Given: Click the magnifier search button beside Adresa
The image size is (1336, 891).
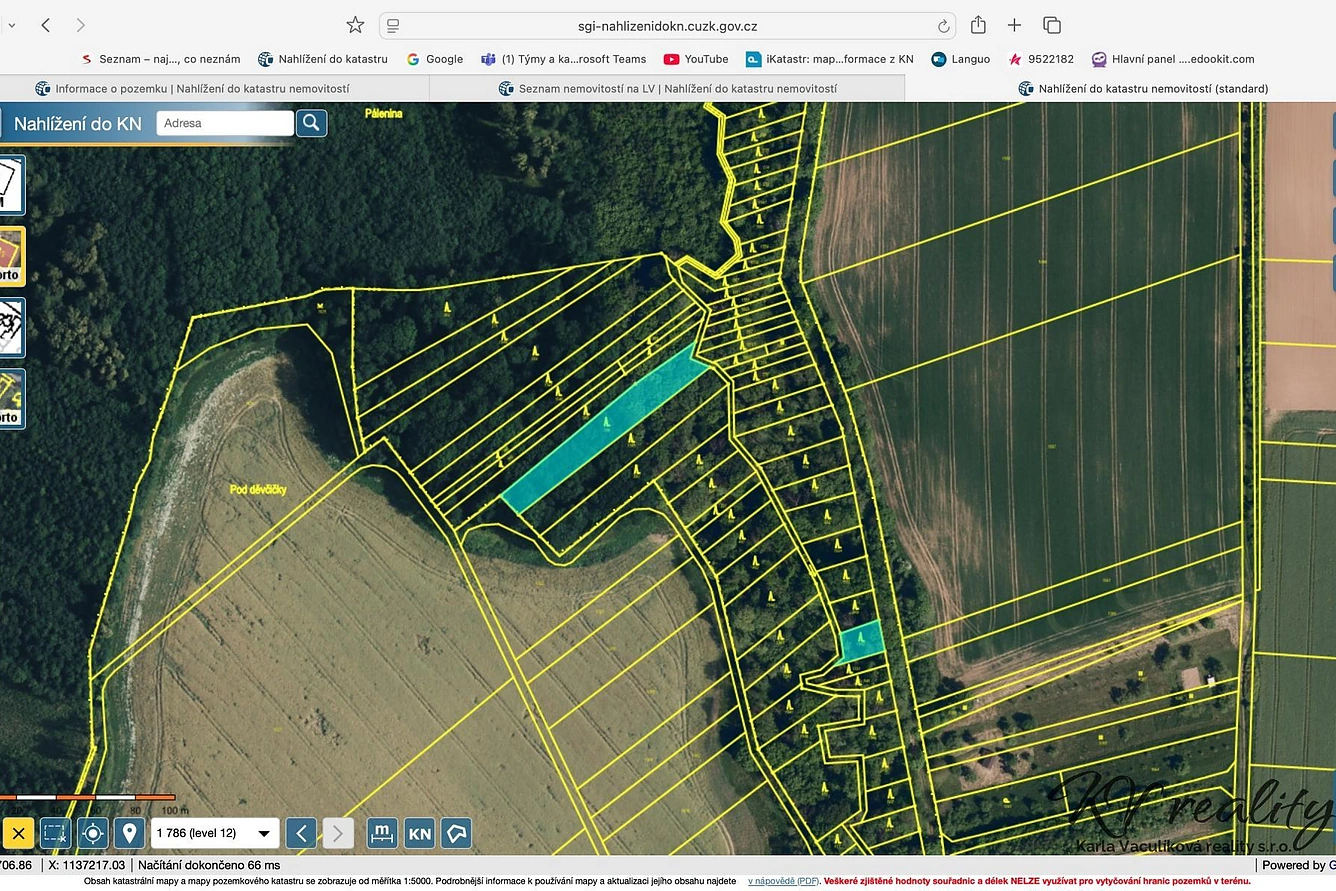Looking at the screenshot, I should pos(311,123).
